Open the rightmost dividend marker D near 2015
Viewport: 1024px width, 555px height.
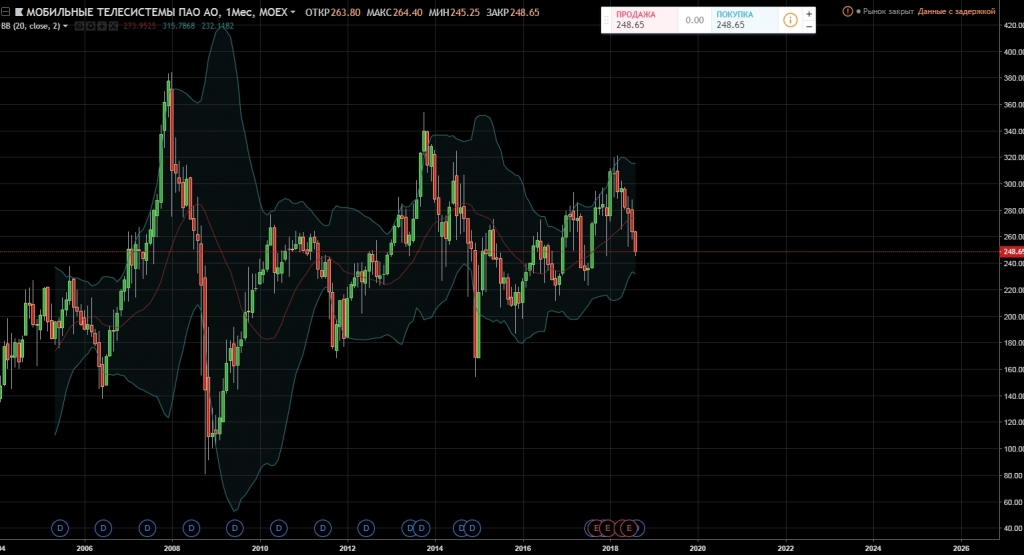pos(472,528)
